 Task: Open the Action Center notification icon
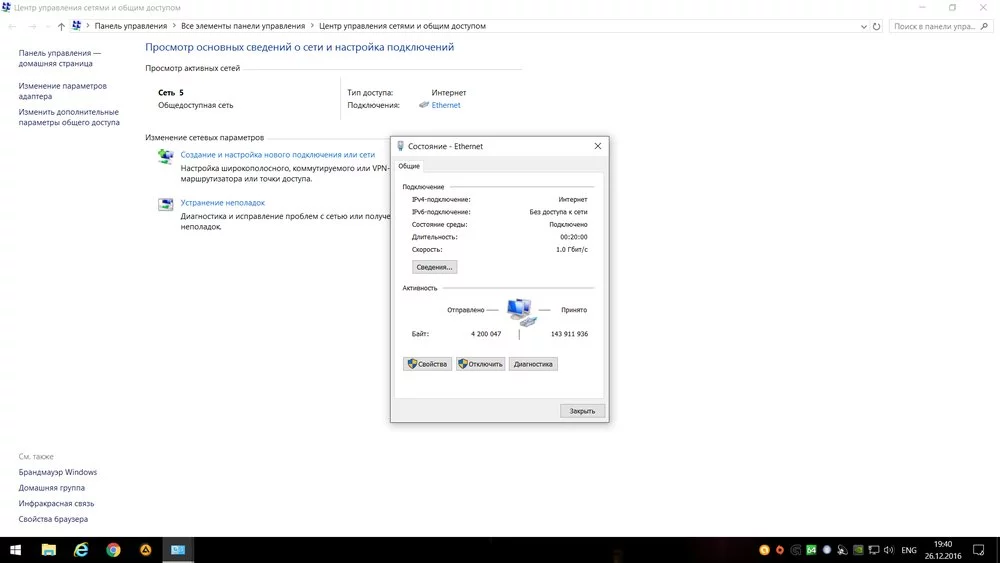pos(980,550)
